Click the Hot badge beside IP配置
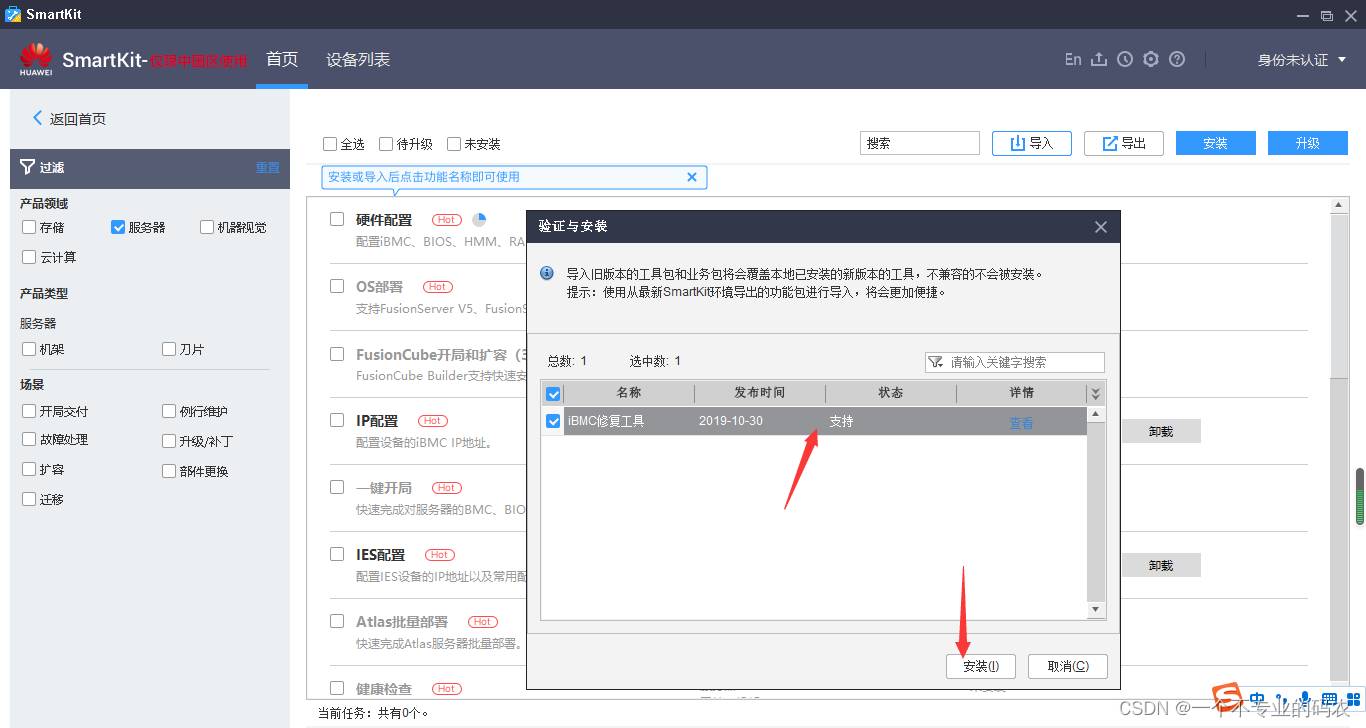The width and height of the screenshot is (1366, 728). click(x=433, y=420)
